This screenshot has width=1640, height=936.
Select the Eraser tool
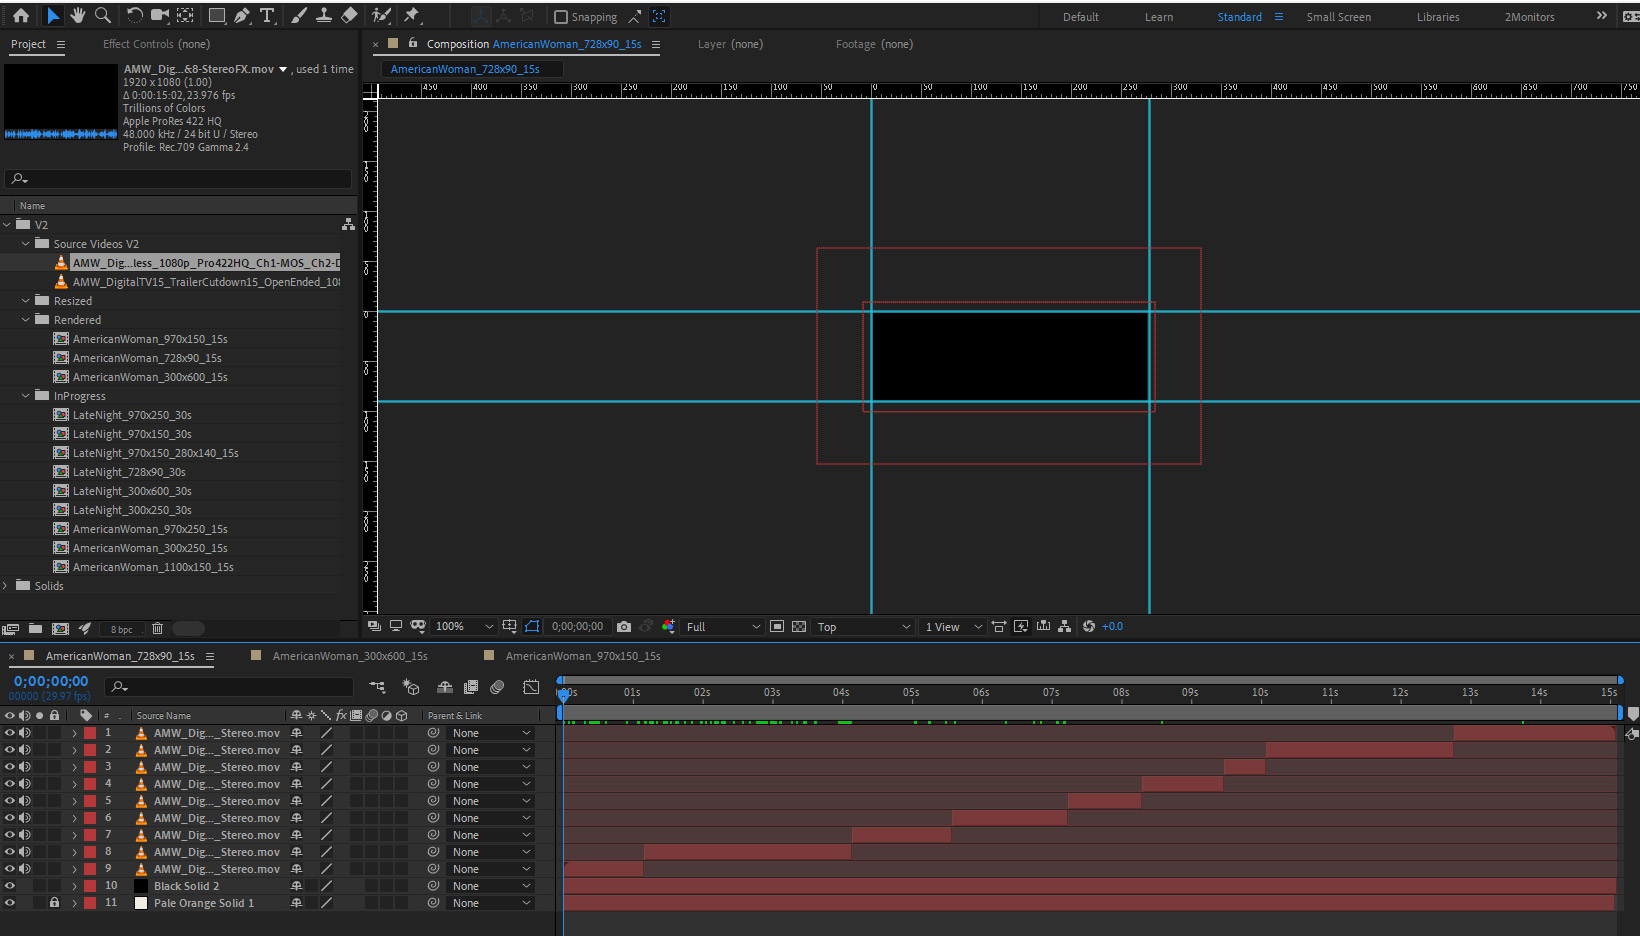click(x=349, y=16)
